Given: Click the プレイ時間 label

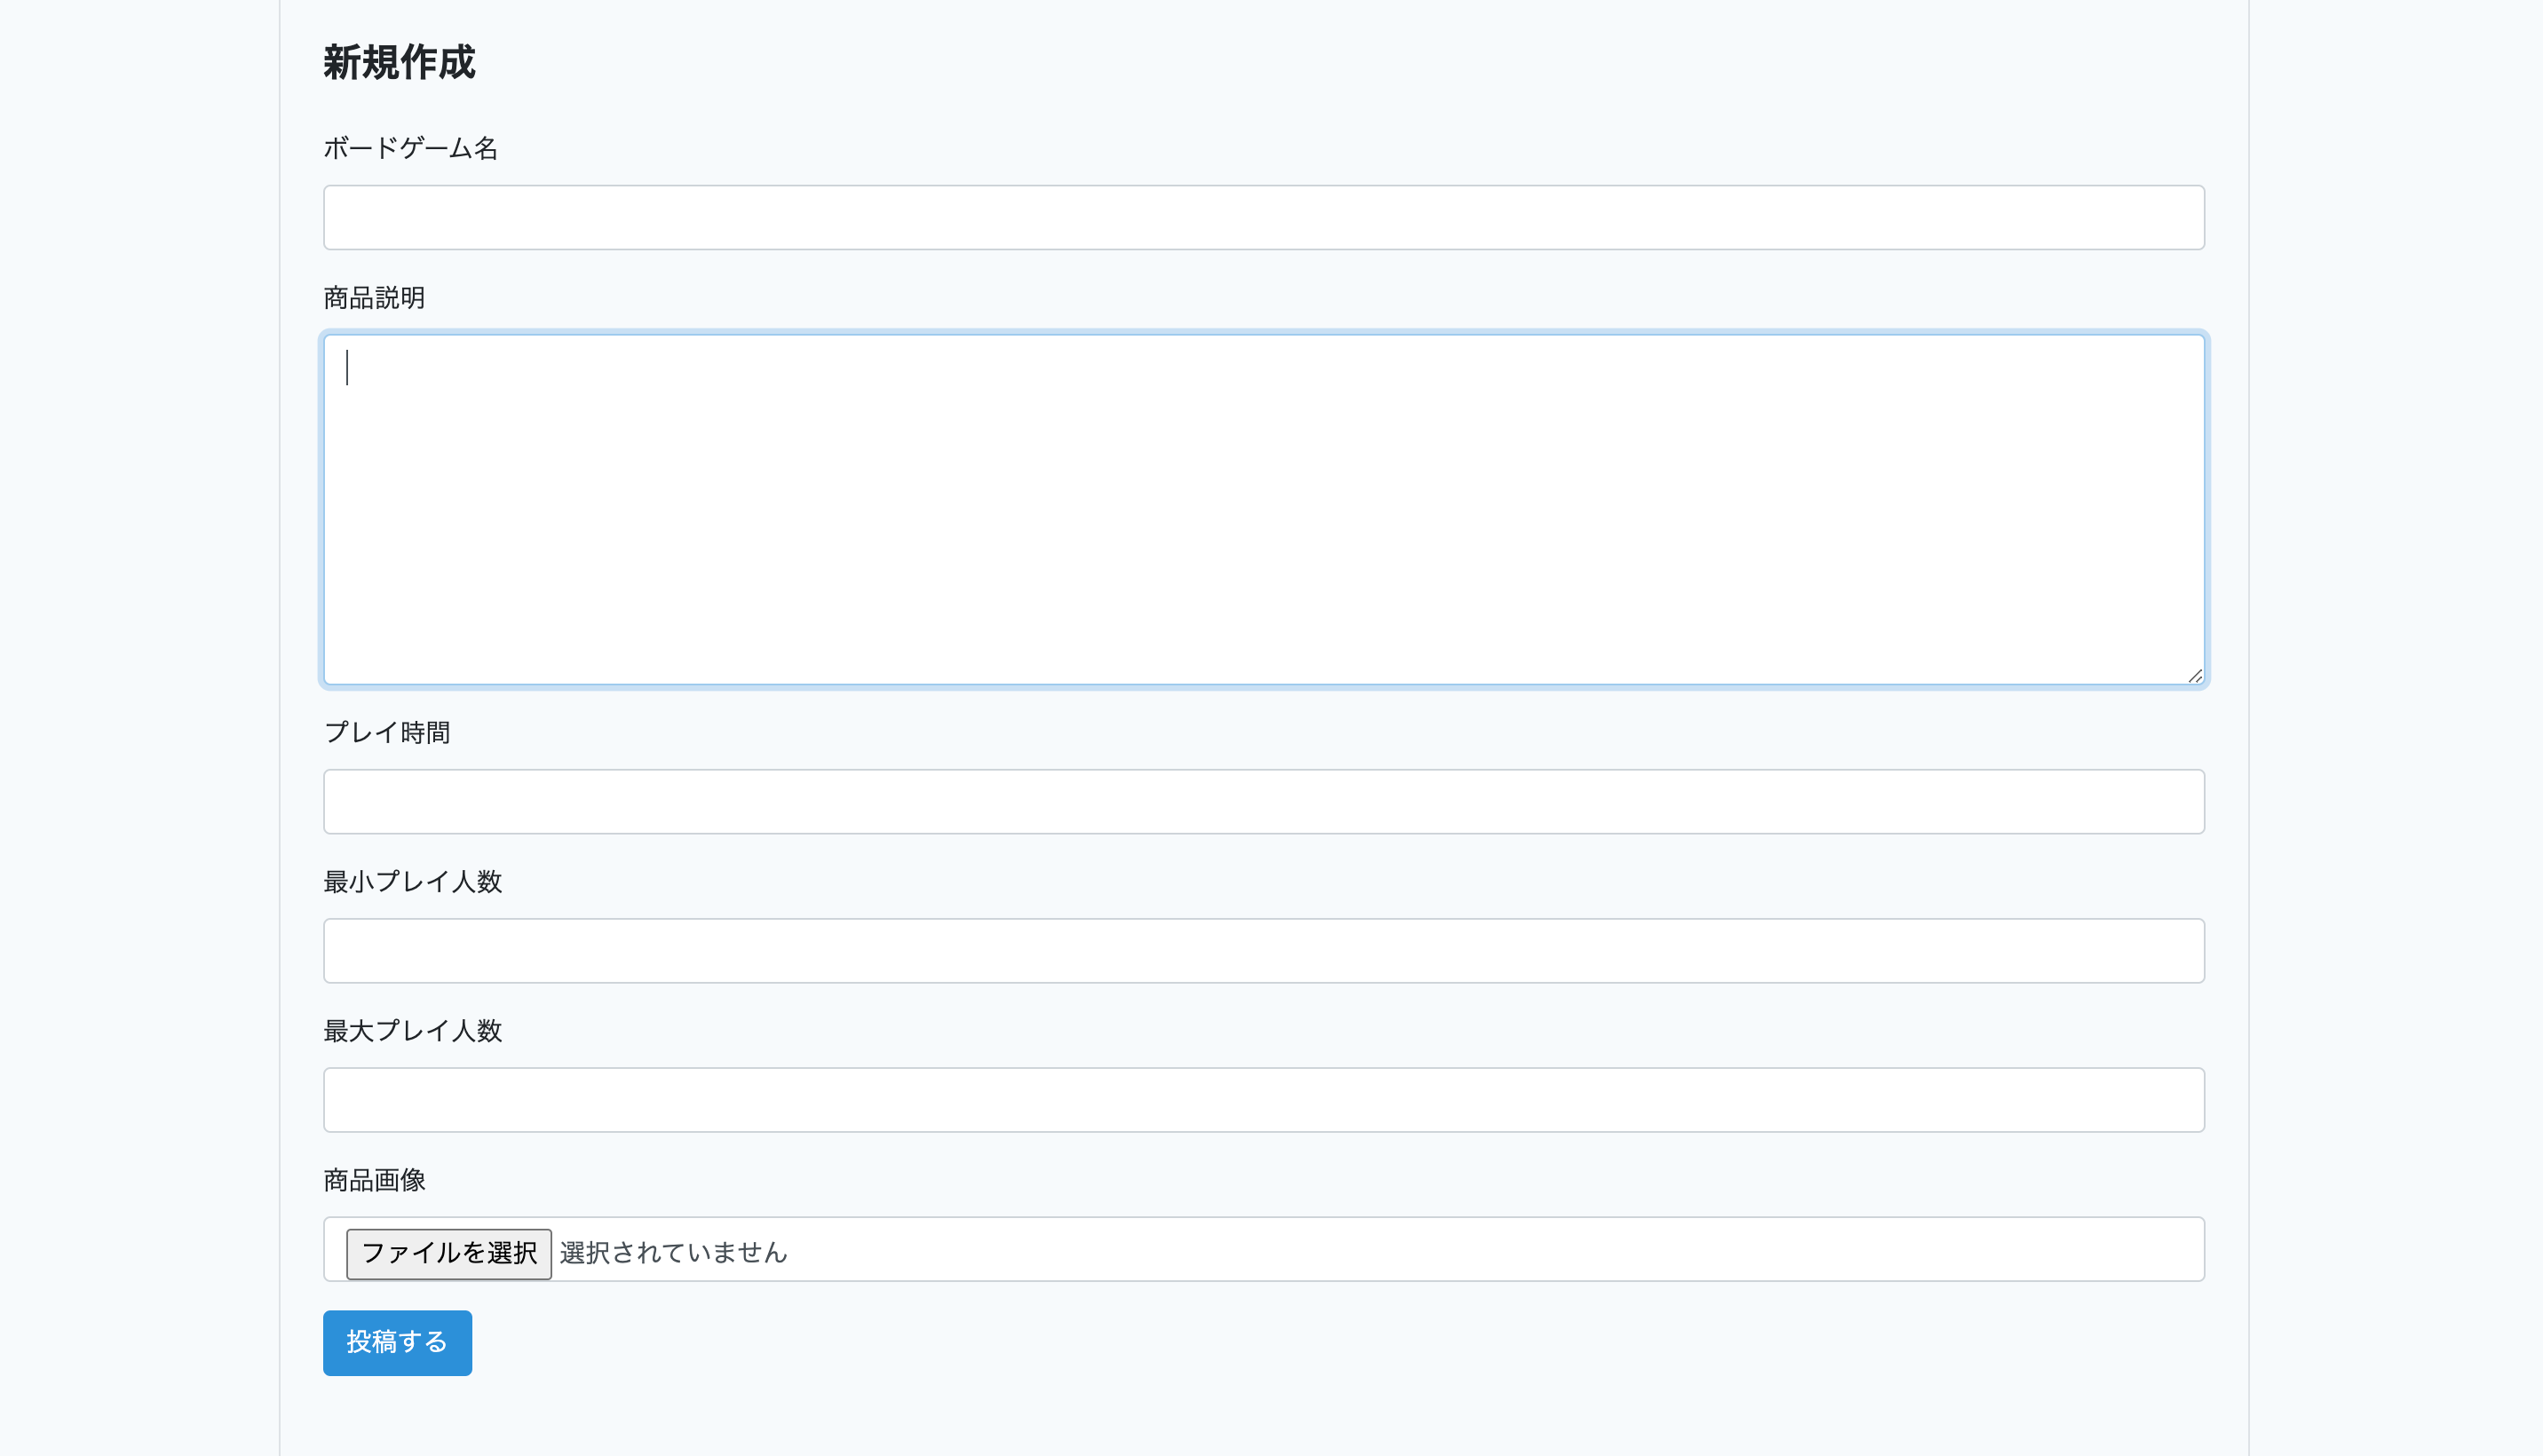Looking at the screenshot, I should pos(387,733).
